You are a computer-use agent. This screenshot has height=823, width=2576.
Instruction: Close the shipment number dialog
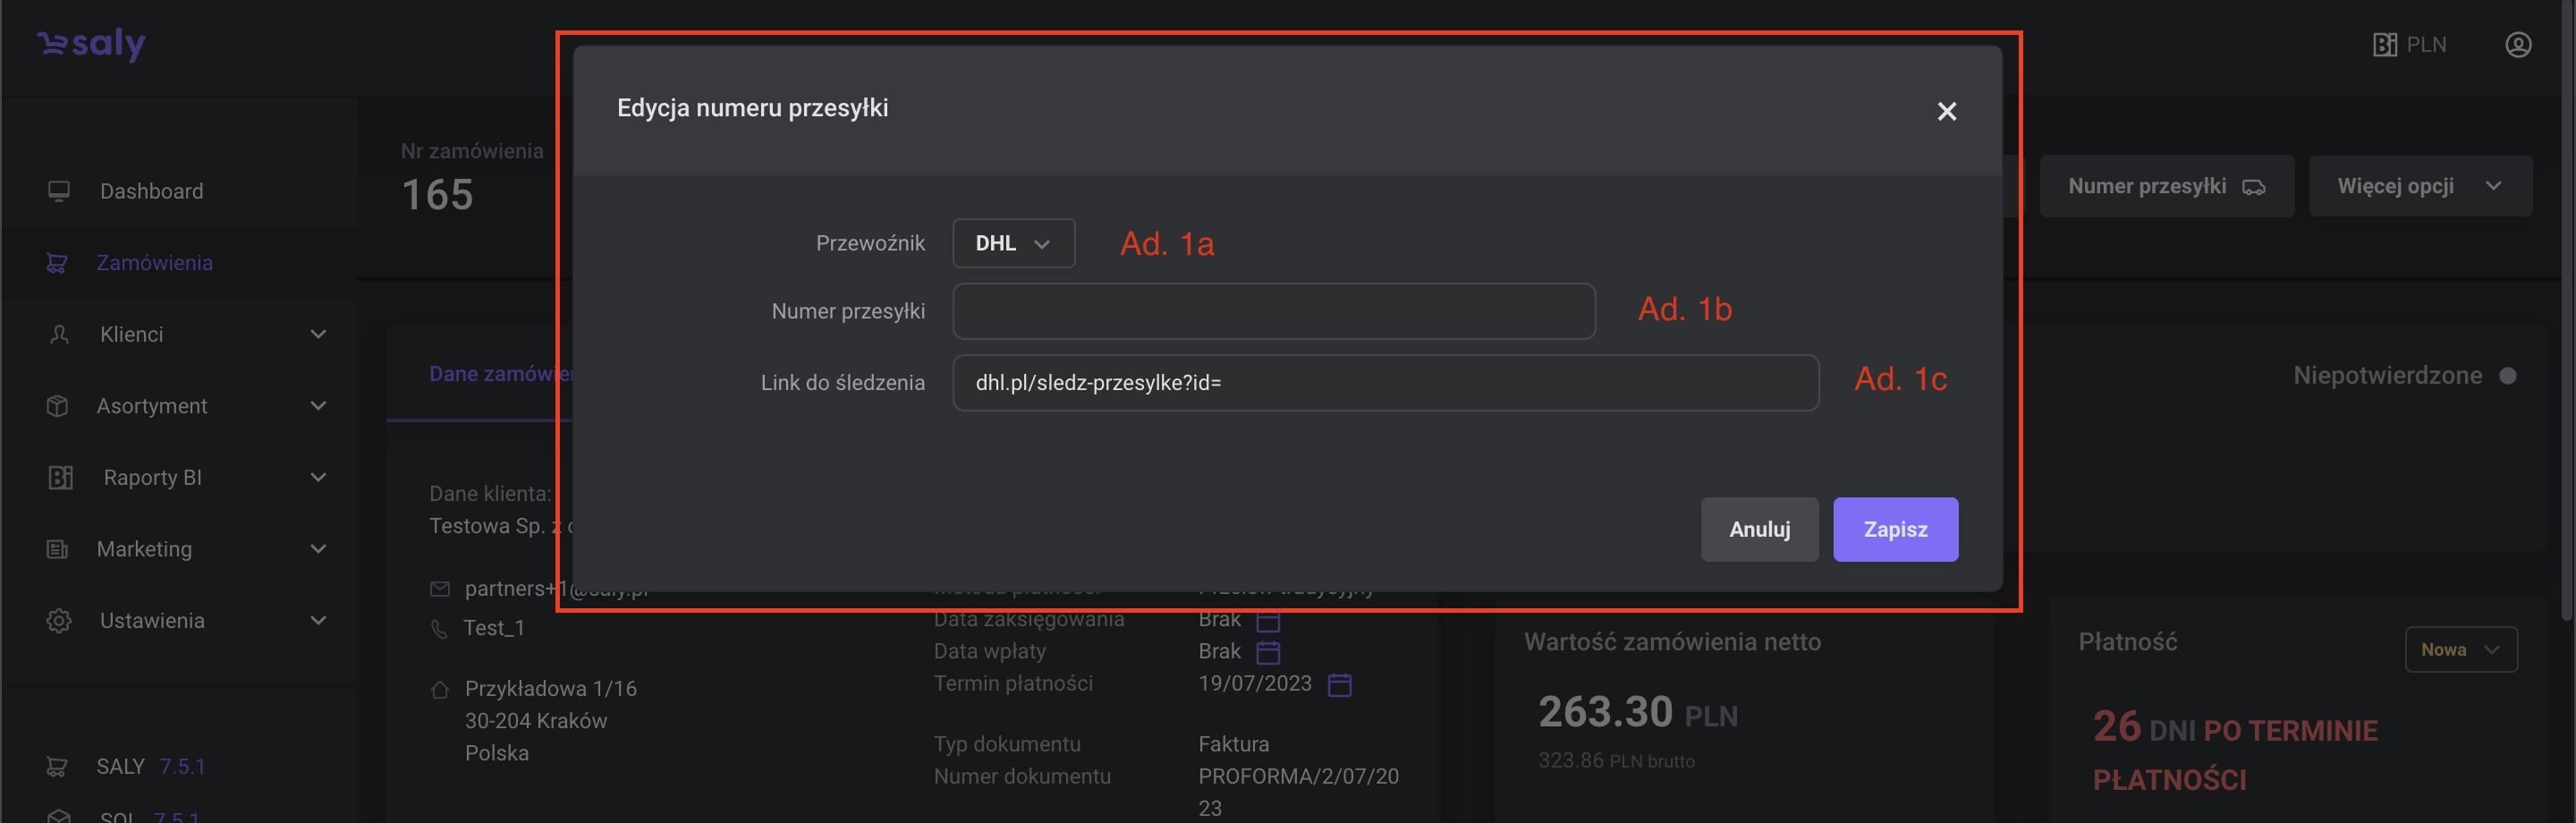(1946, 111)
